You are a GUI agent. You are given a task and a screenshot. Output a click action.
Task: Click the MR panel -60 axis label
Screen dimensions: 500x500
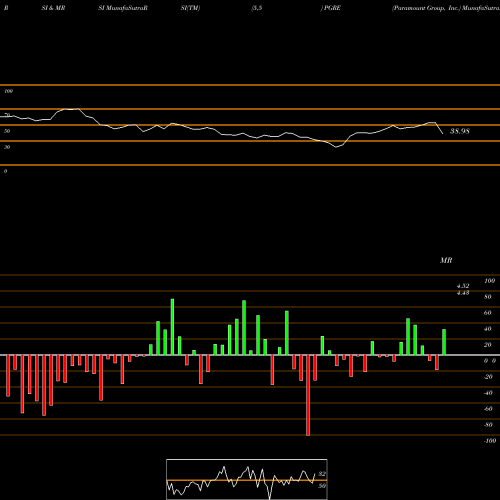tap(488, 409)
